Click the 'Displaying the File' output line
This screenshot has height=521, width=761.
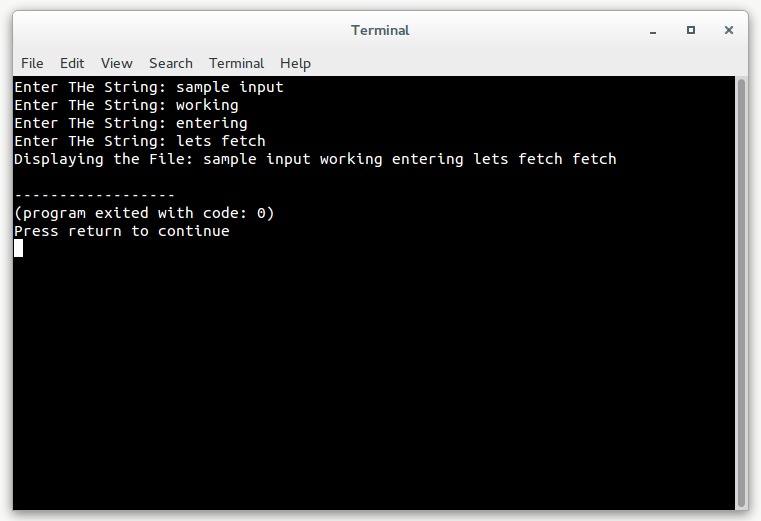coord(315,159)
